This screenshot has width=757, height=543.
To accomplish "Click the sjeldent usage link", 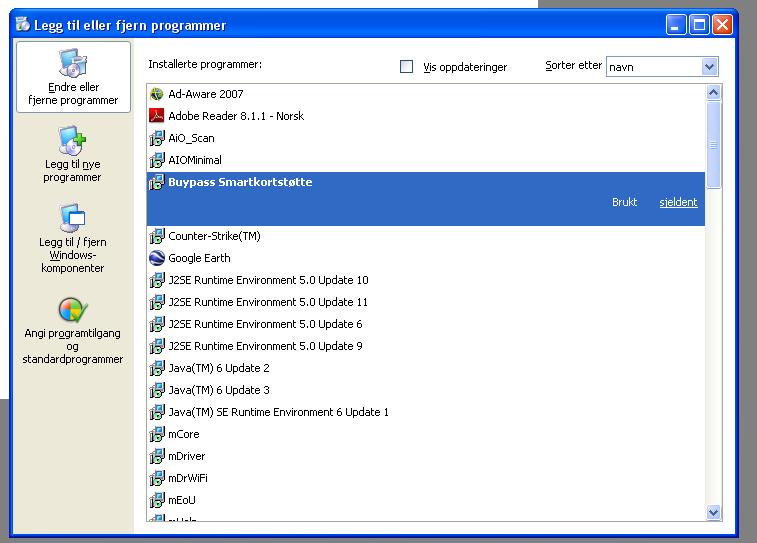I will pos(678,202).
